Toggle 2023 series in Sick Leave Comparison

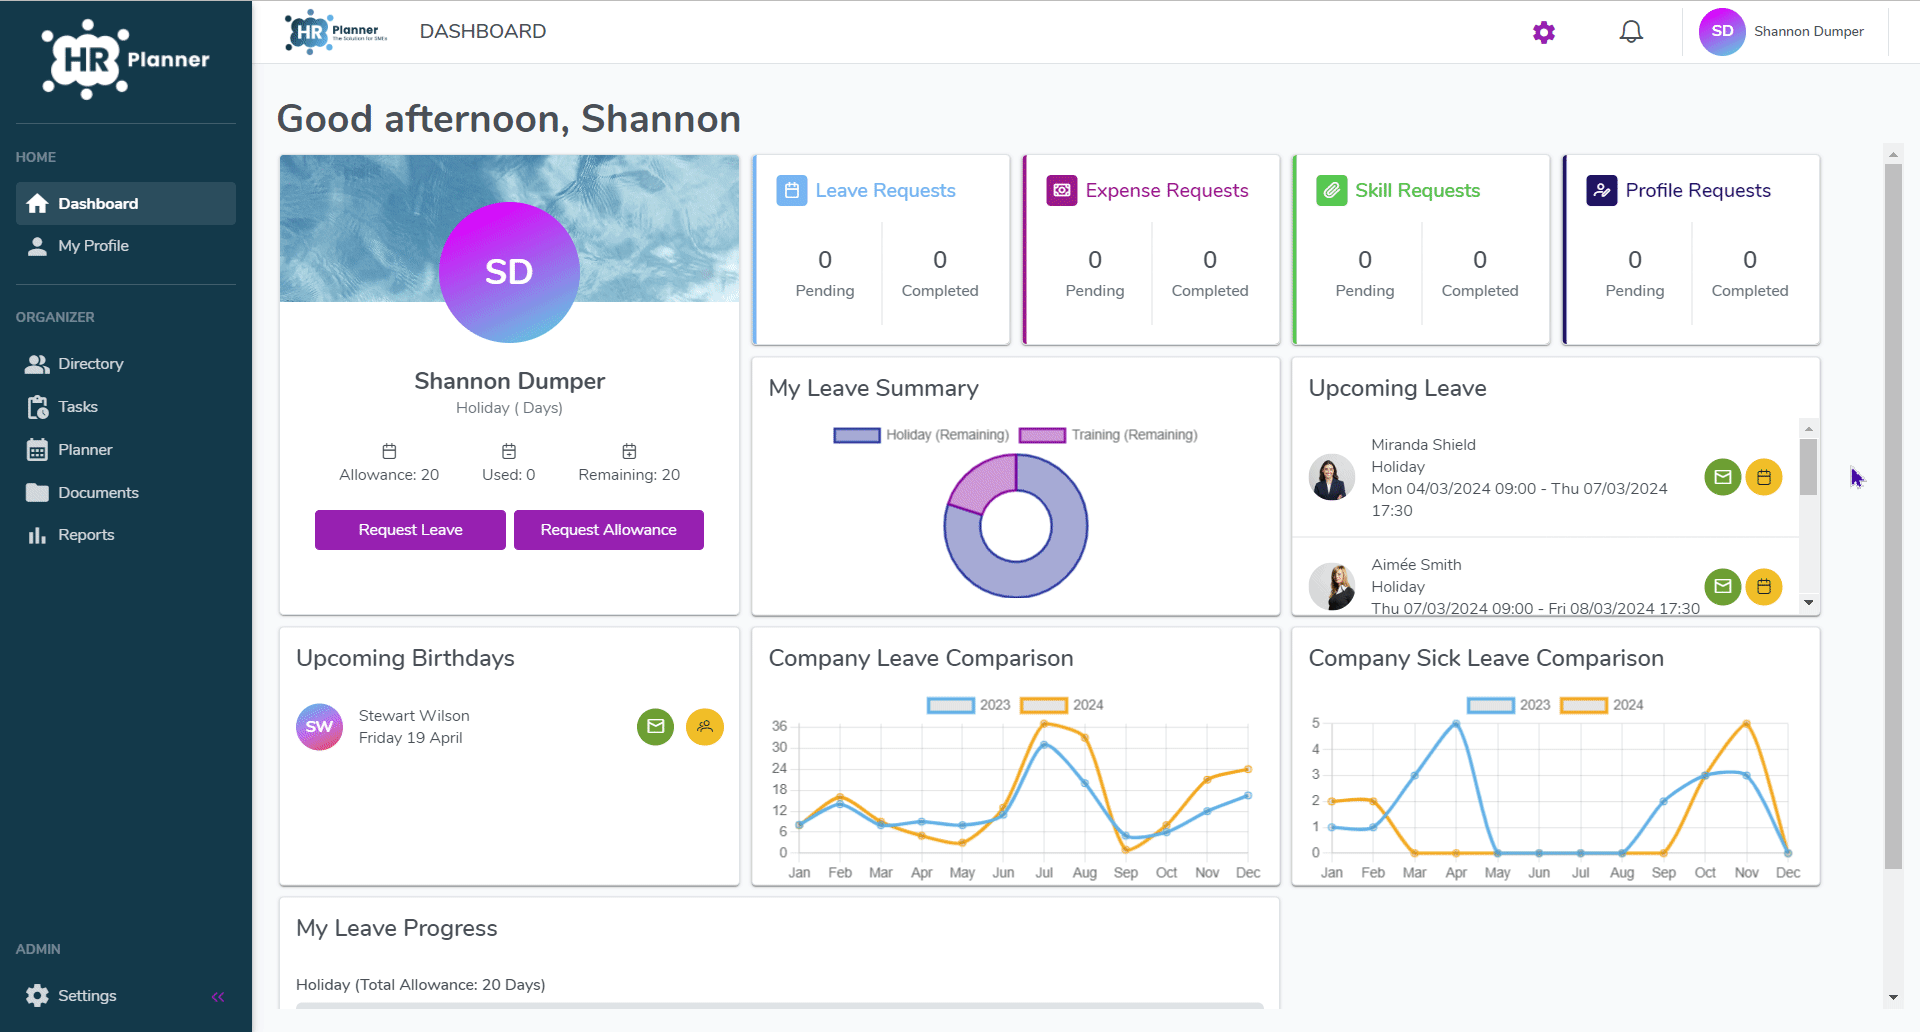1509,705
